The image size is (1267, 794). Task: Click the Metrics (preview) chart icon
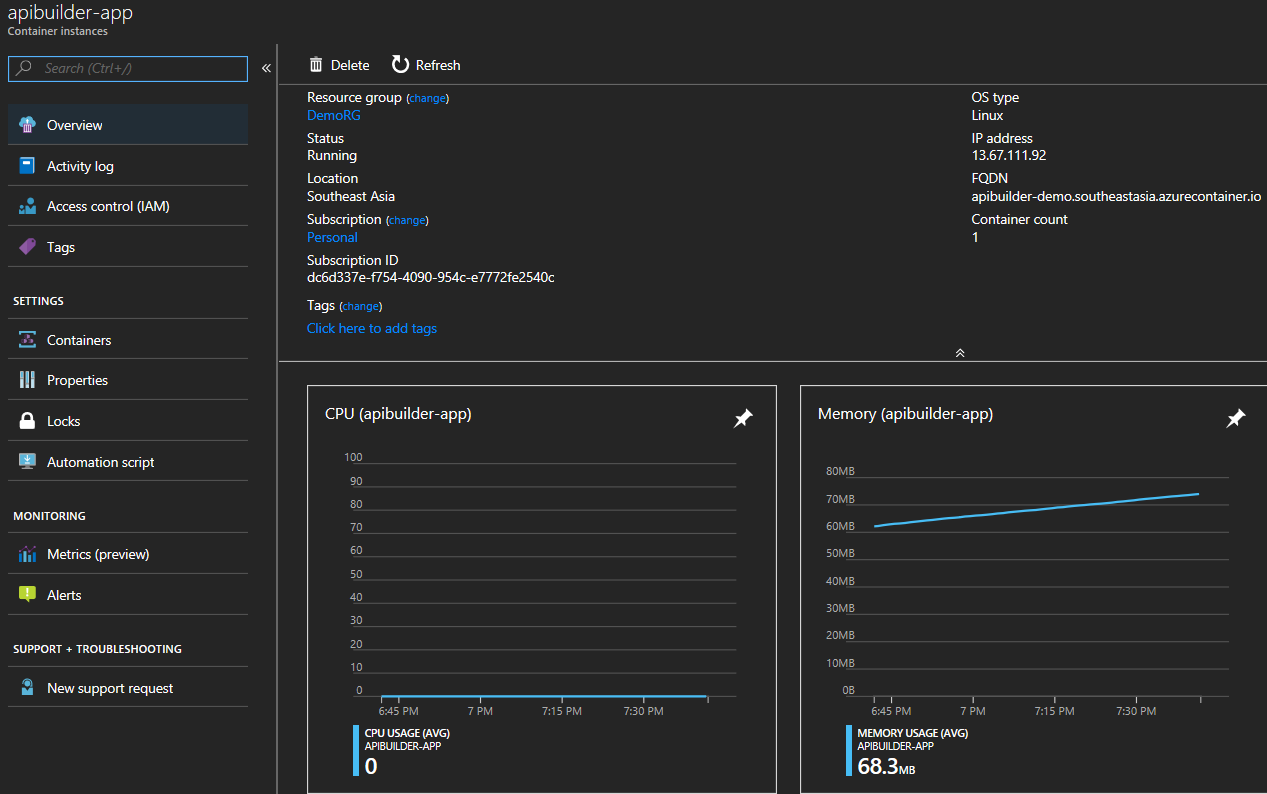(x=27, y=554)
